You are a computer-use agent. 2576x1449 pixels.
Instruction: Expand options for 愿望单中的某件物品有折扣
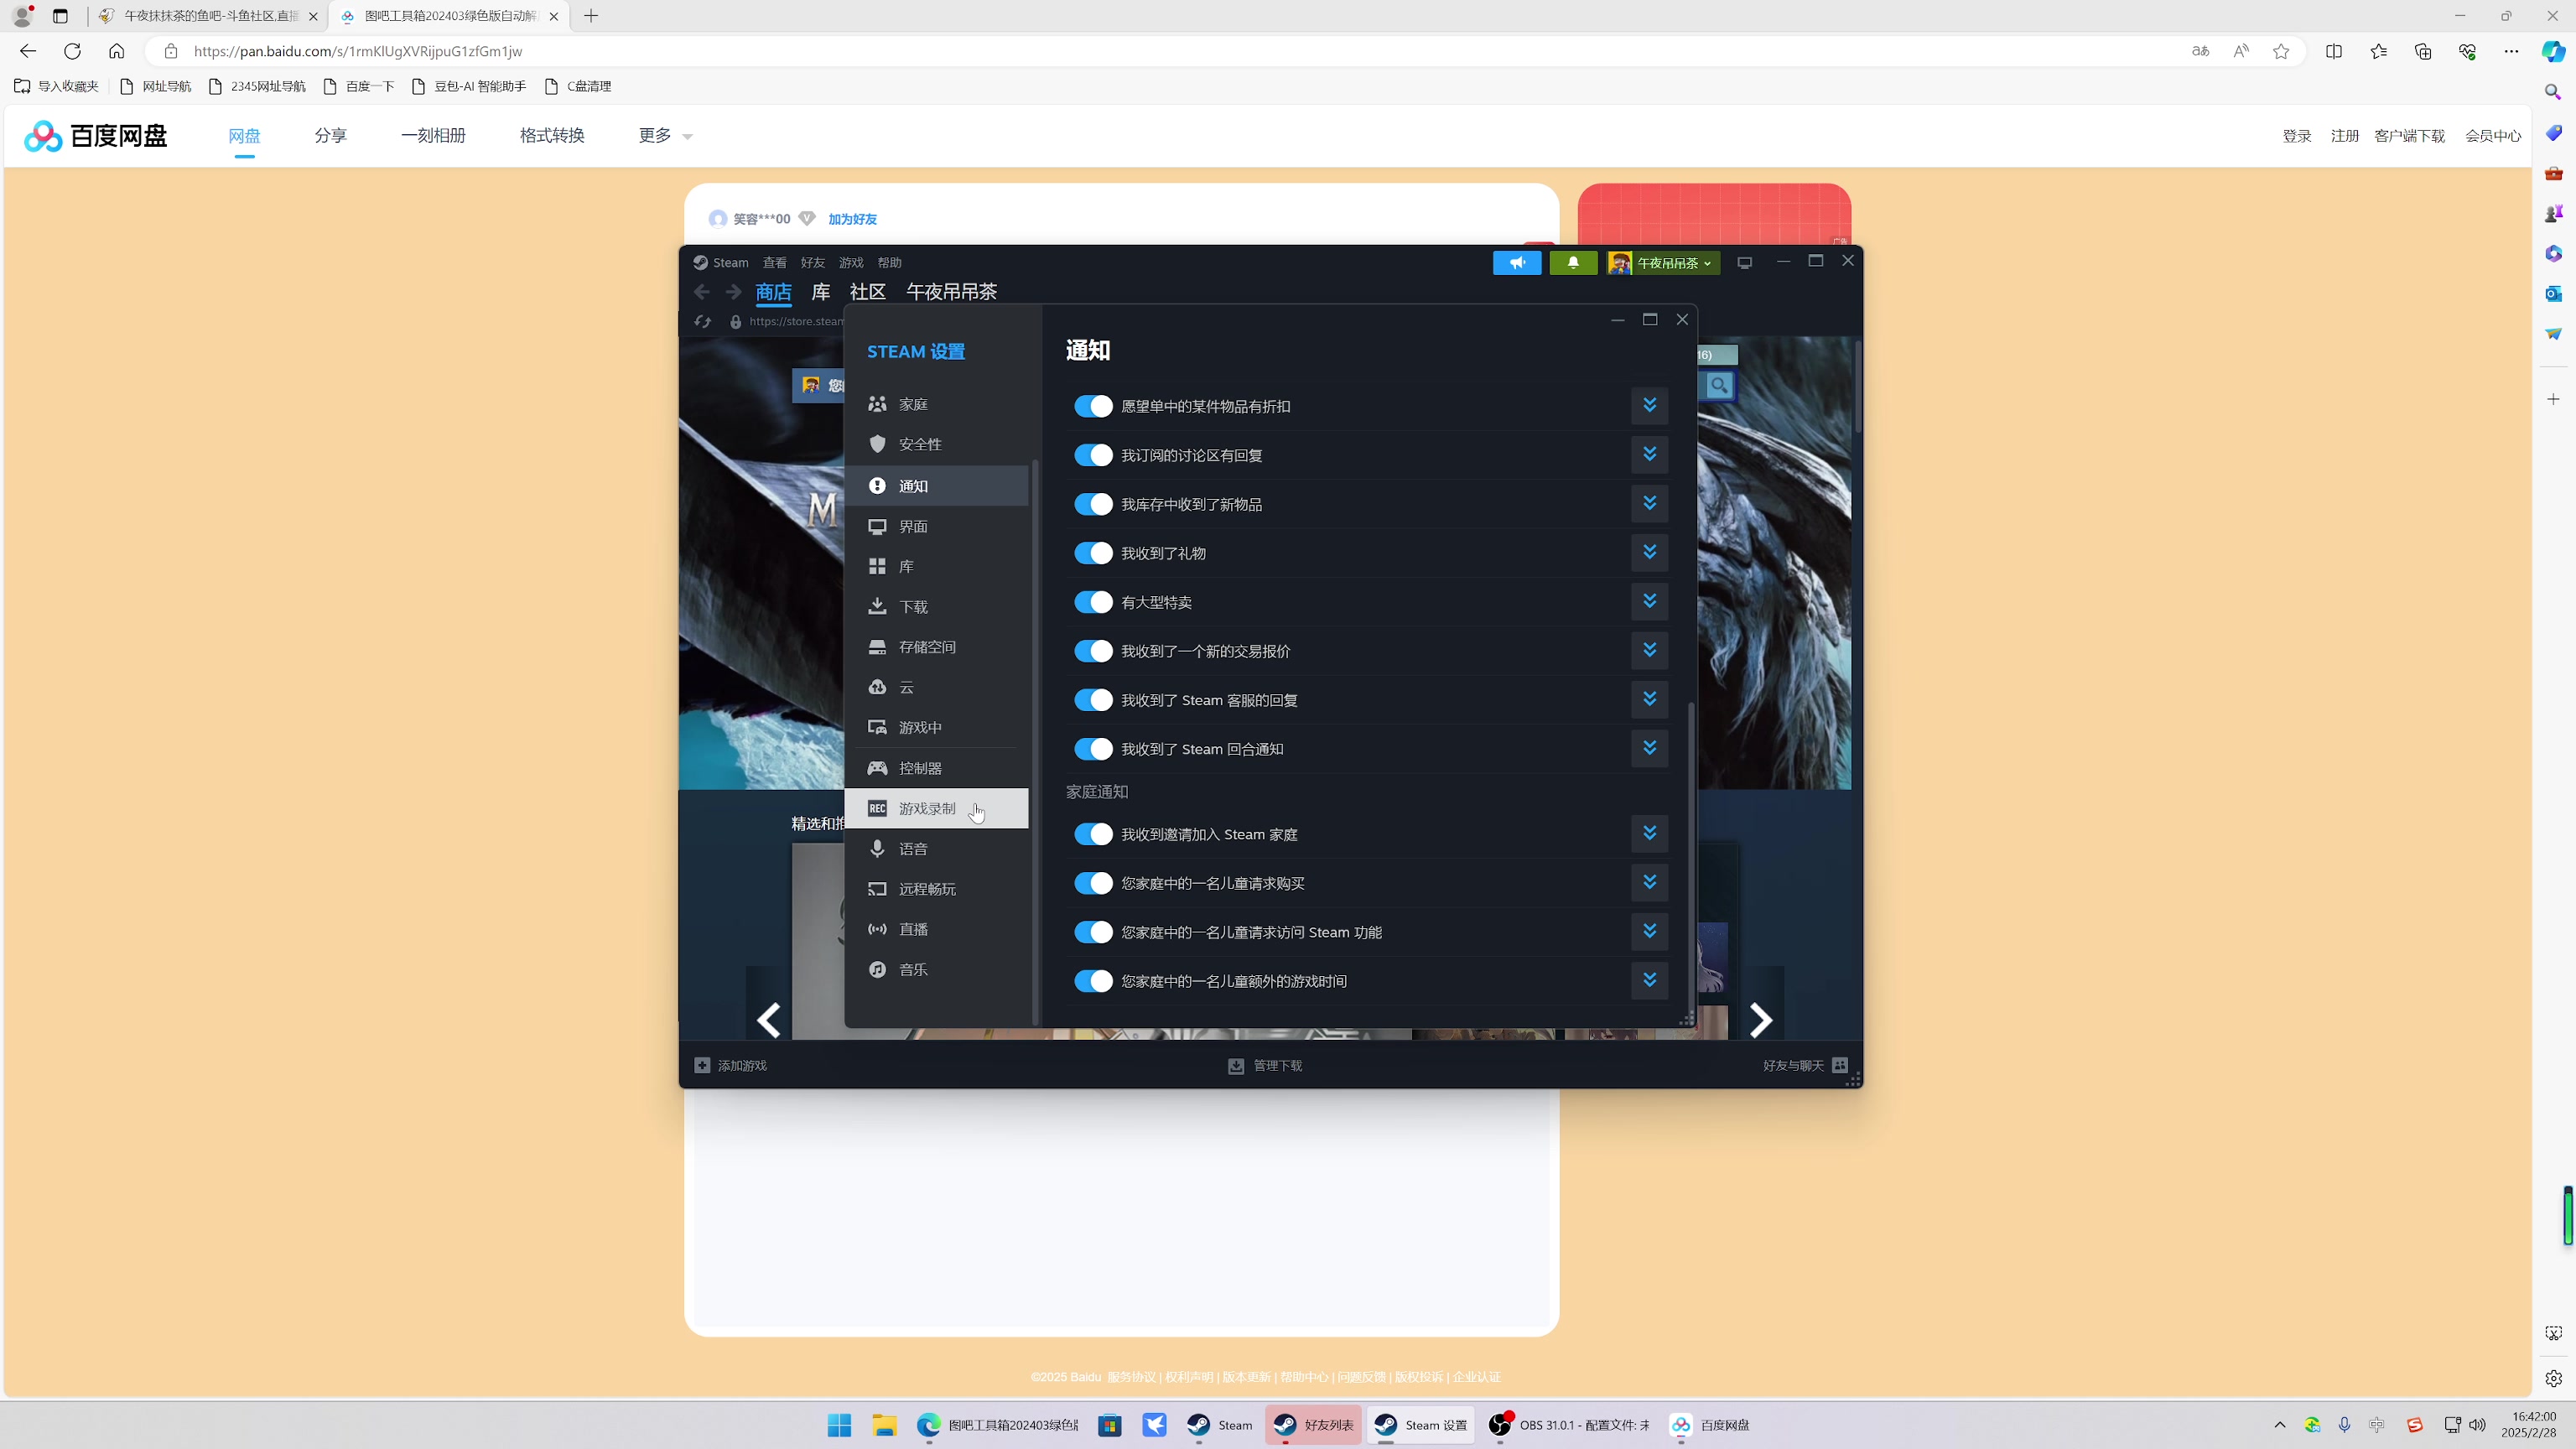pyautogui.click(x=1649, y=405)
